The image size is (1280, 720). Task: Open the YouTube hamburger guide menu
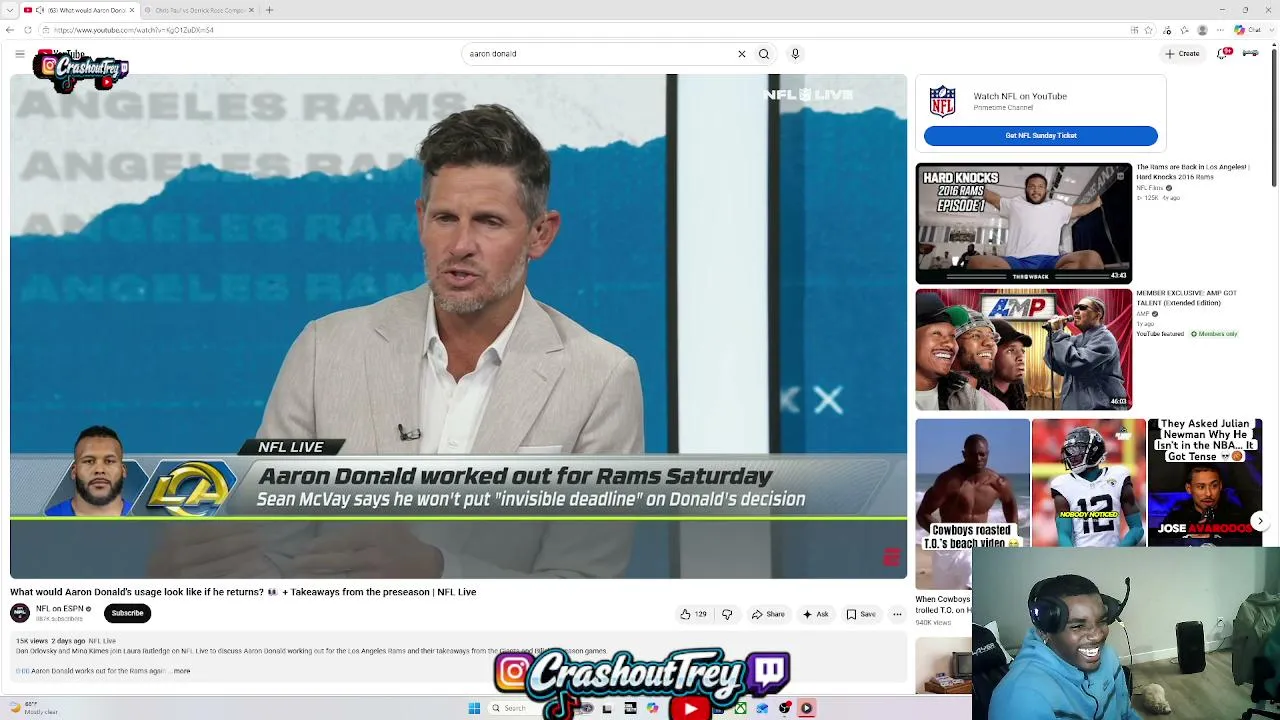point(19,54)
